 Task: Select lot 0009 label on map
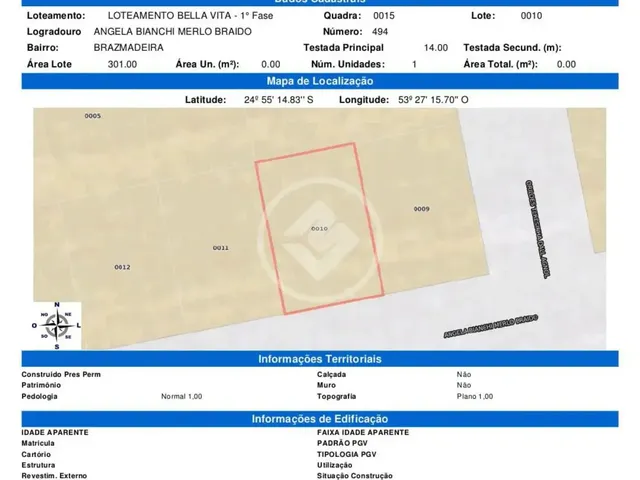[x=422, y=209]
